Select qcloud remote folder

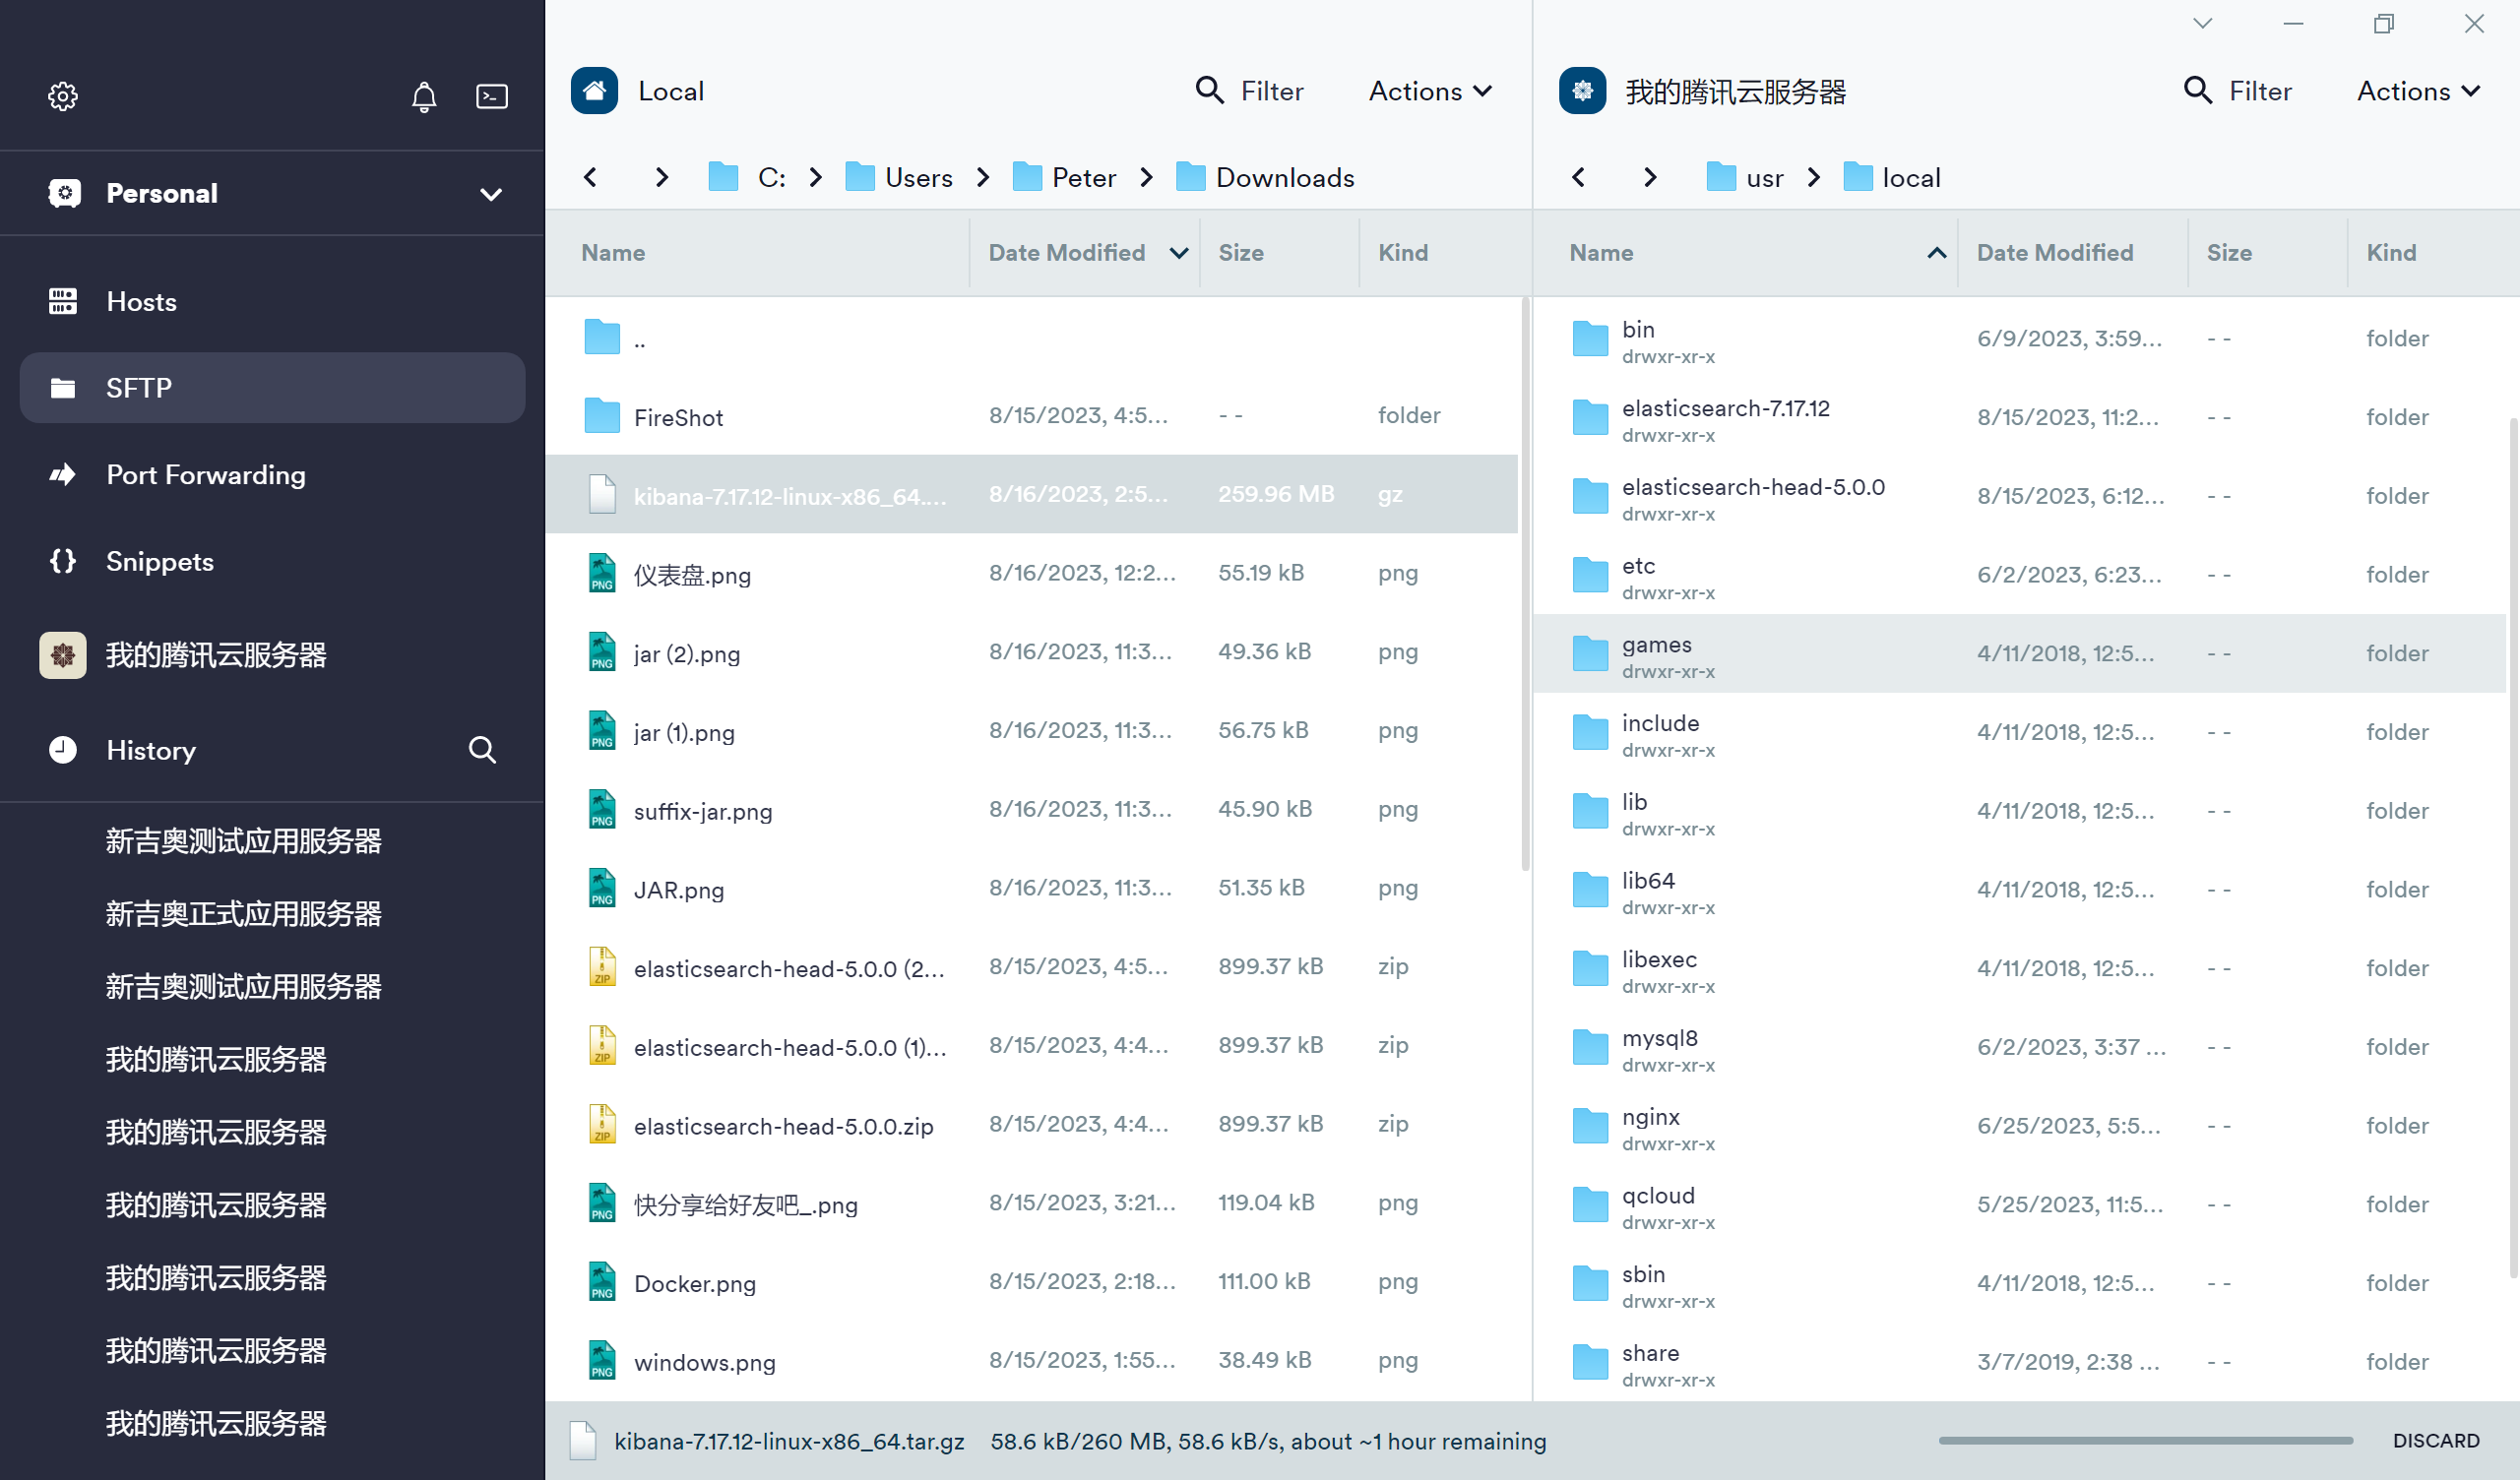tap(2020, 1204)
